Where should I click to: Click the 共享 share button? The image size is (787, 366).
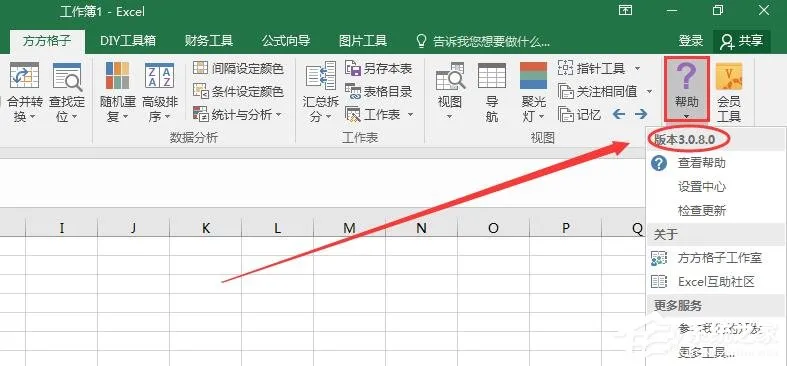(x=741, y=41)
